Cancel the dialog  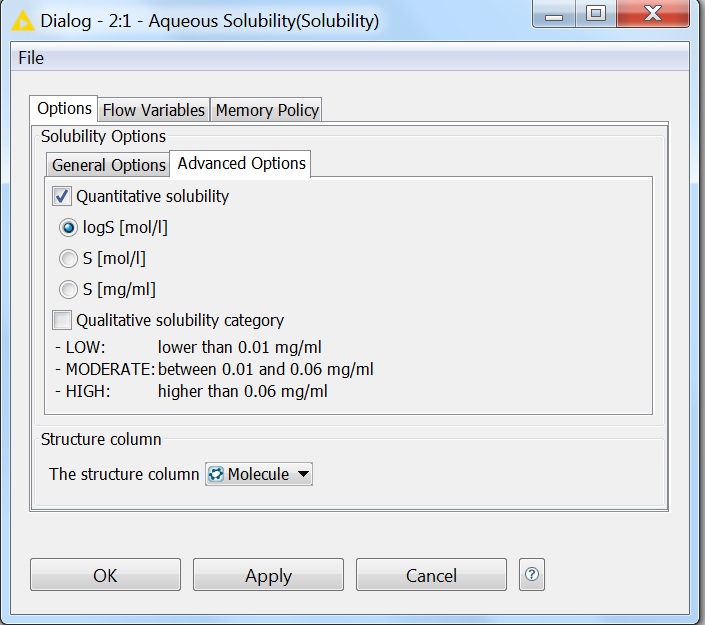pyautogui.click(x=431, y=575)
